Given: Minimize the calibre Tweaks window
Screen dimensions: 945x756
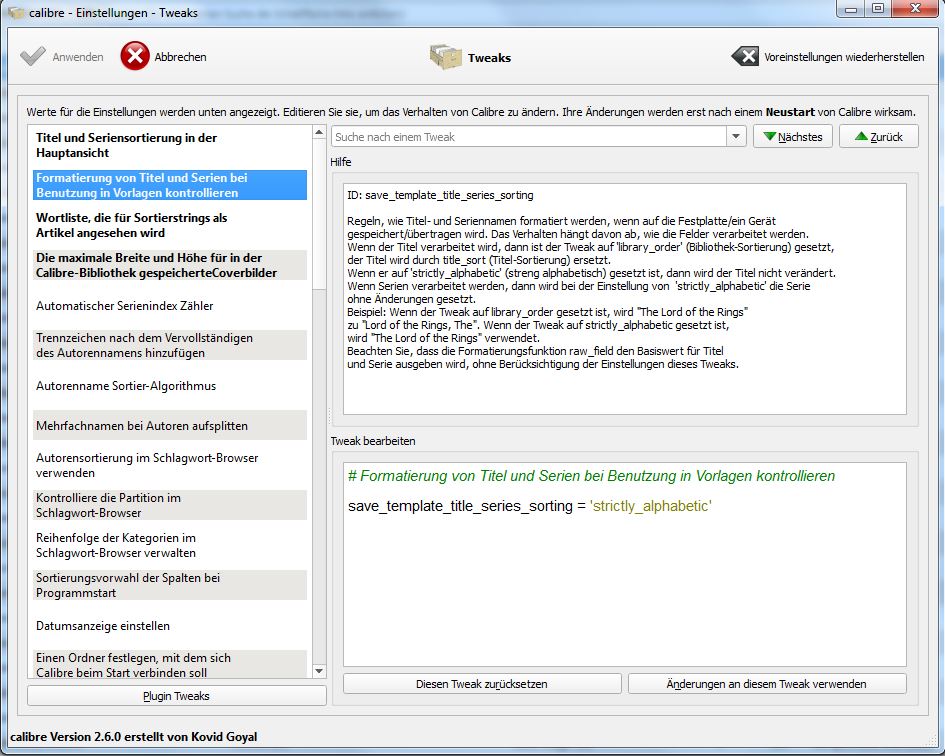Looking at the screenshot, I should coord(851,9).
